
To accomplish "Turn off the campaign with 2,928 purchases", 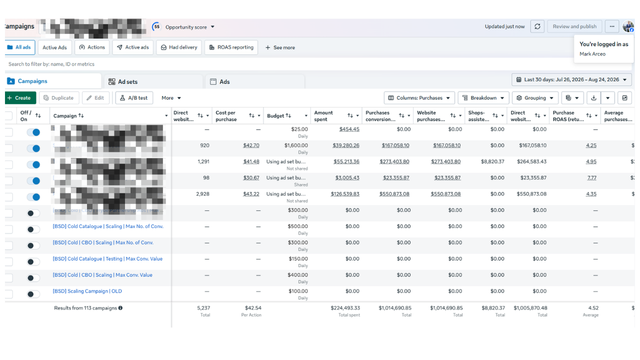I will click(33, 197).
